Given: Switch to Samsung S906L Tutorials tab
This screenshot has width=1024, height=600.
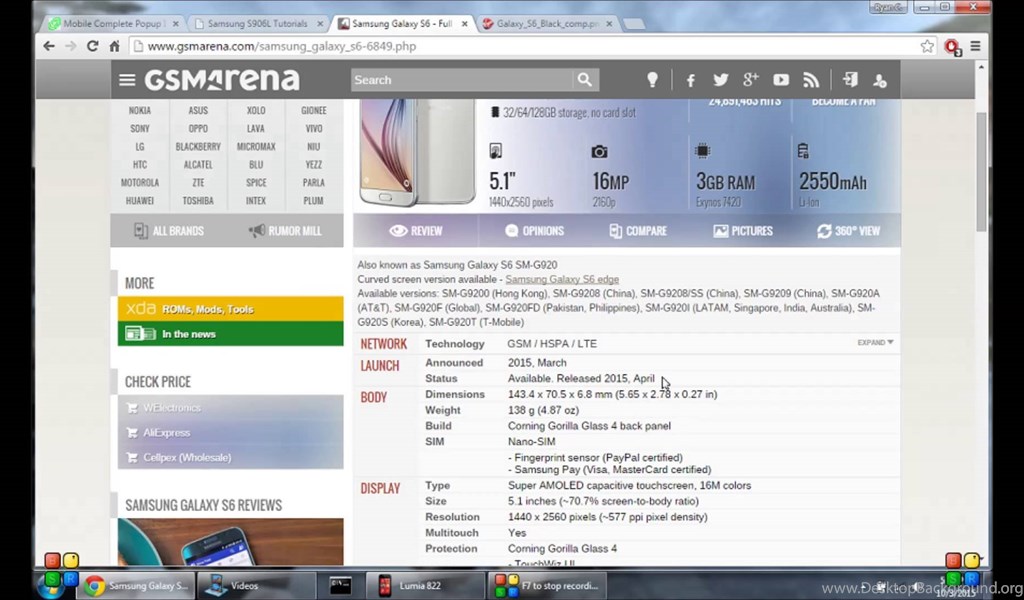Looking at the screenshot, I should tap(257, 24).
